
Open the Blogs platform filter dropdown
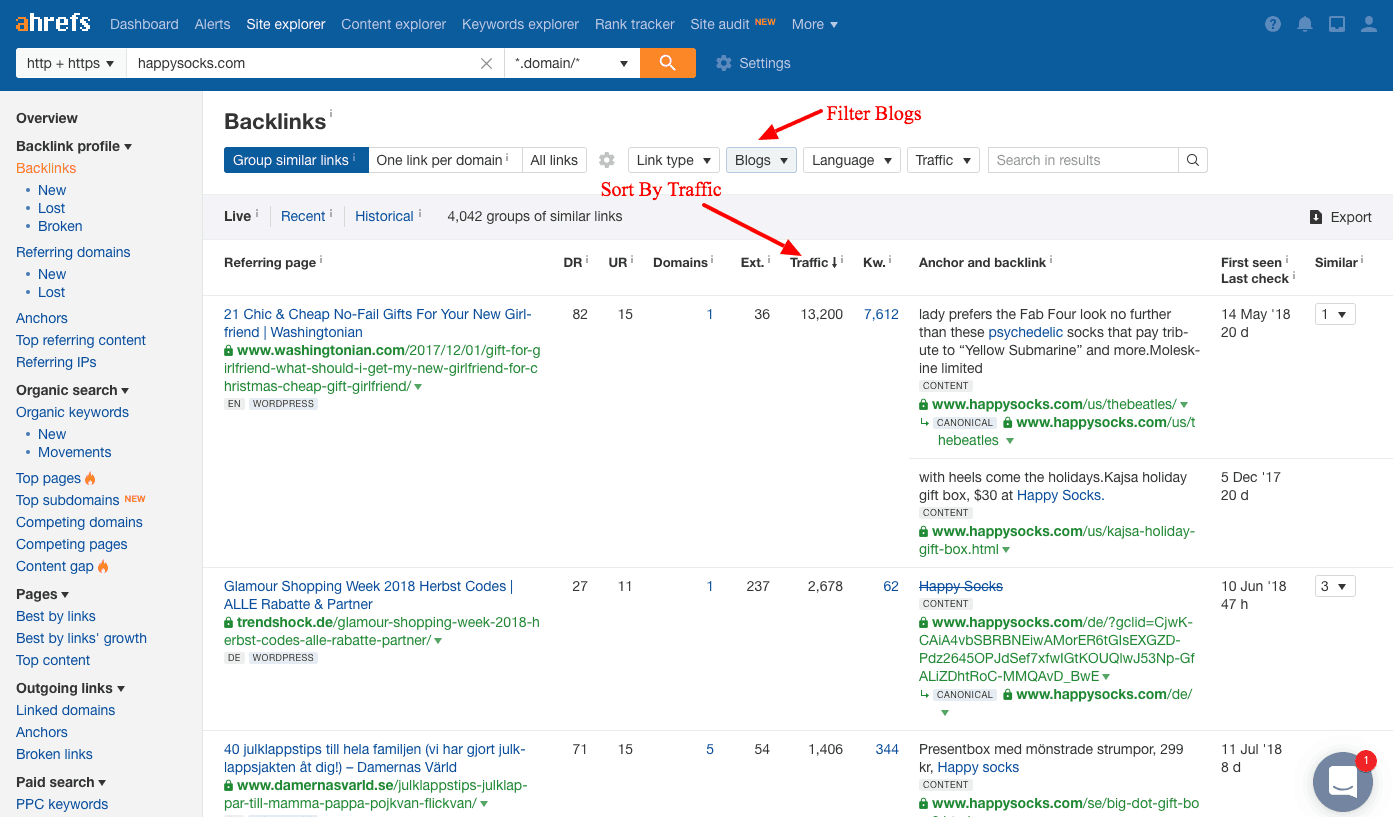tap(761, 160)
